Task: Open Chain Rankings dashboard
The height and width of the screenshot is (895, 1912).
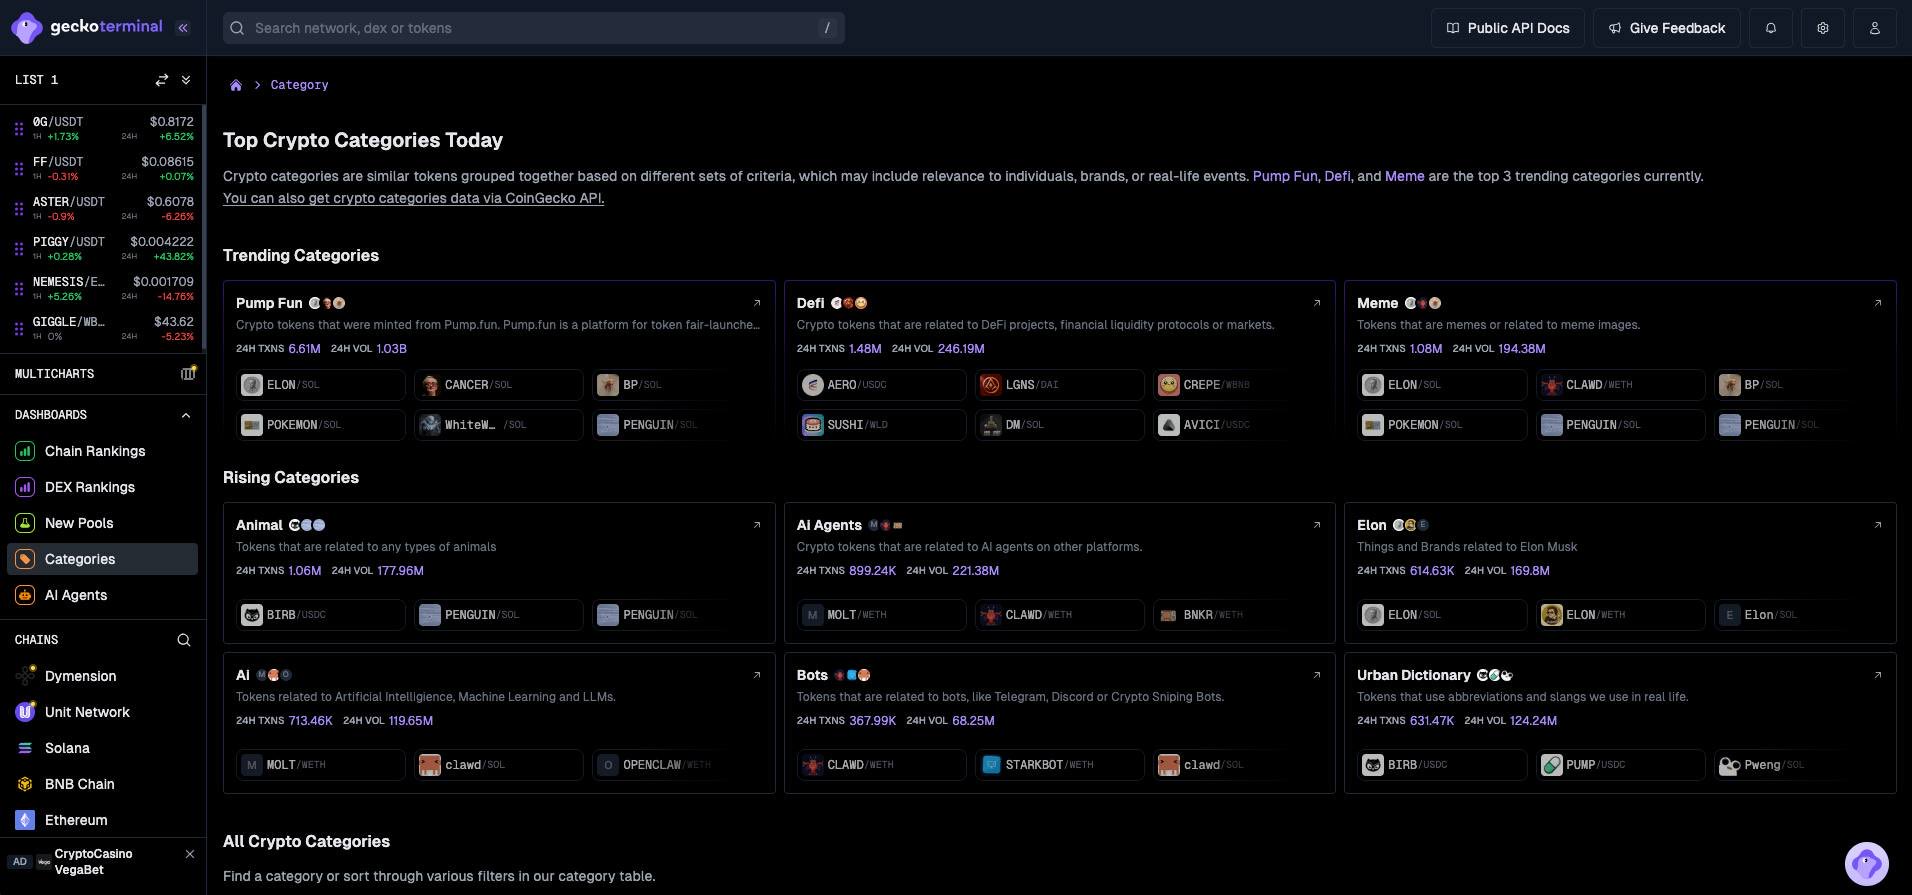Action: [95, 451]
